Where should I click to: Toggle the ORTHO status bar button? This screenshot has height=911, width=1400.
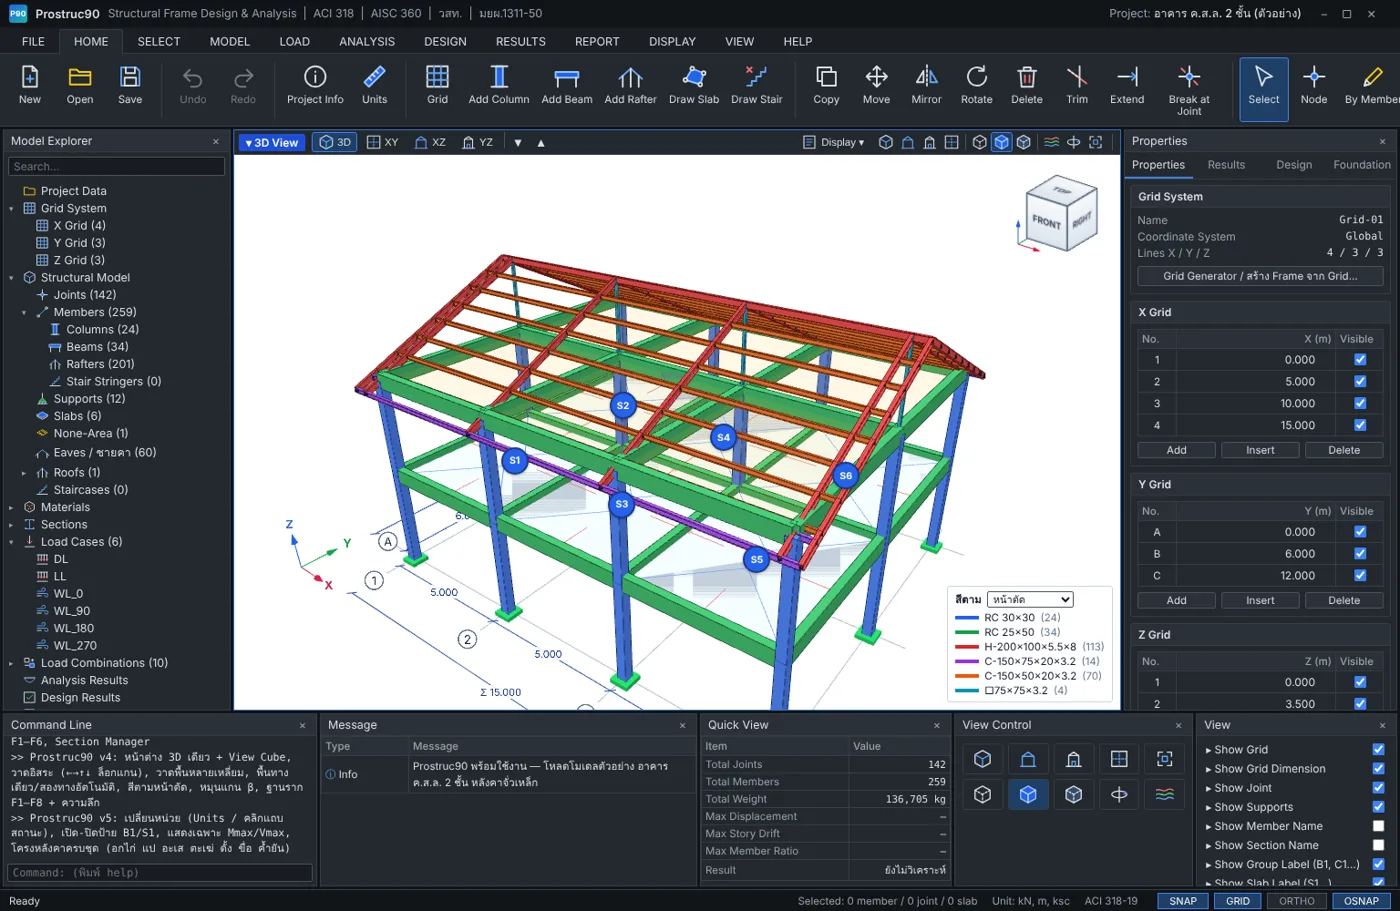click(1297, 901)
